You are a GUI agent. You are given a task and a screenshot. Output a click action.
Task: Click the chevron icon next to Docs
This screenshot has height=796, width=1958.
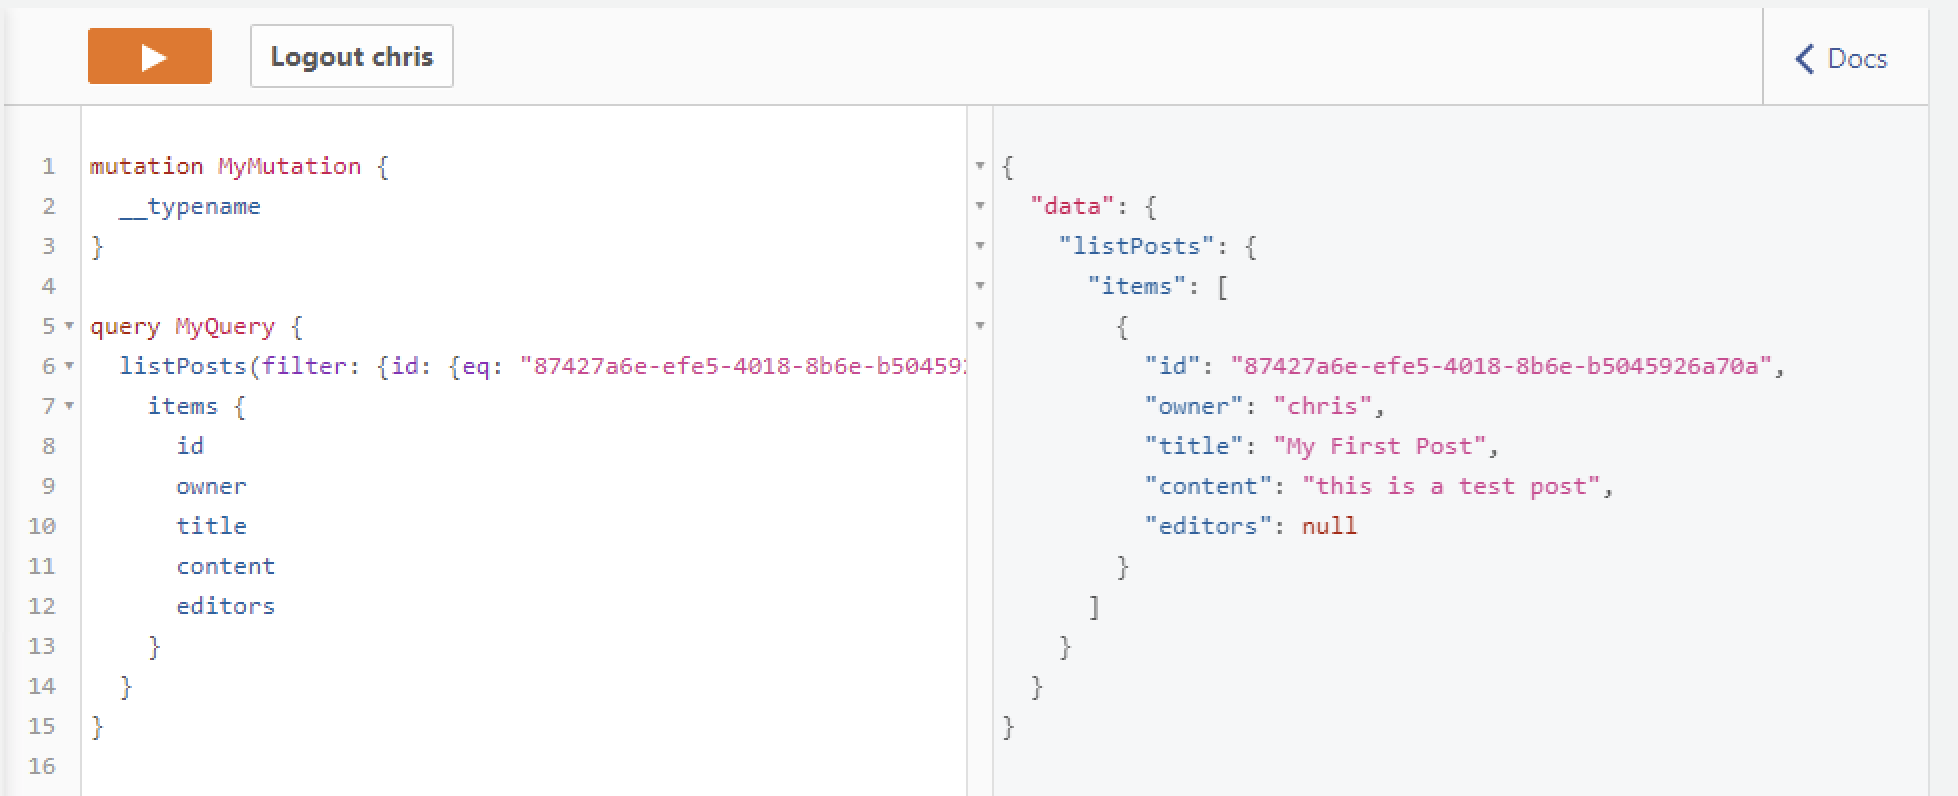[x=1804, y=59]
